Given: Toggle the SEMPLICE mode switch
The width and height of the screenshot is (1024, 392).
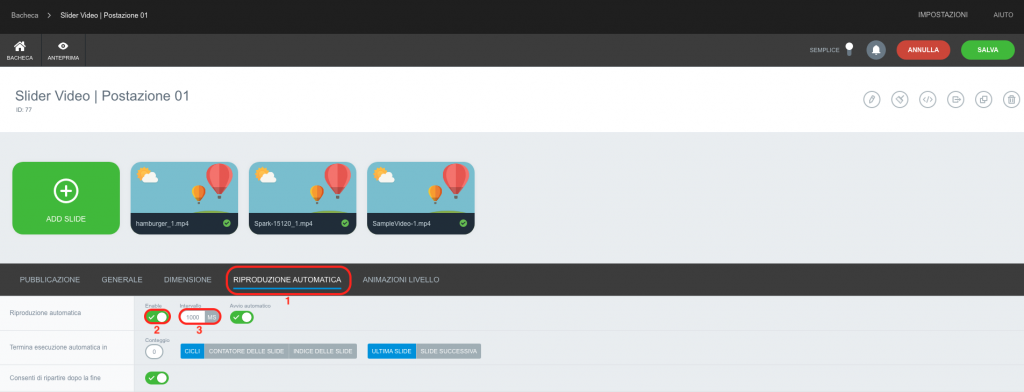Looking at the screenshot, I should pyautogui.click(x=849, y=49).
